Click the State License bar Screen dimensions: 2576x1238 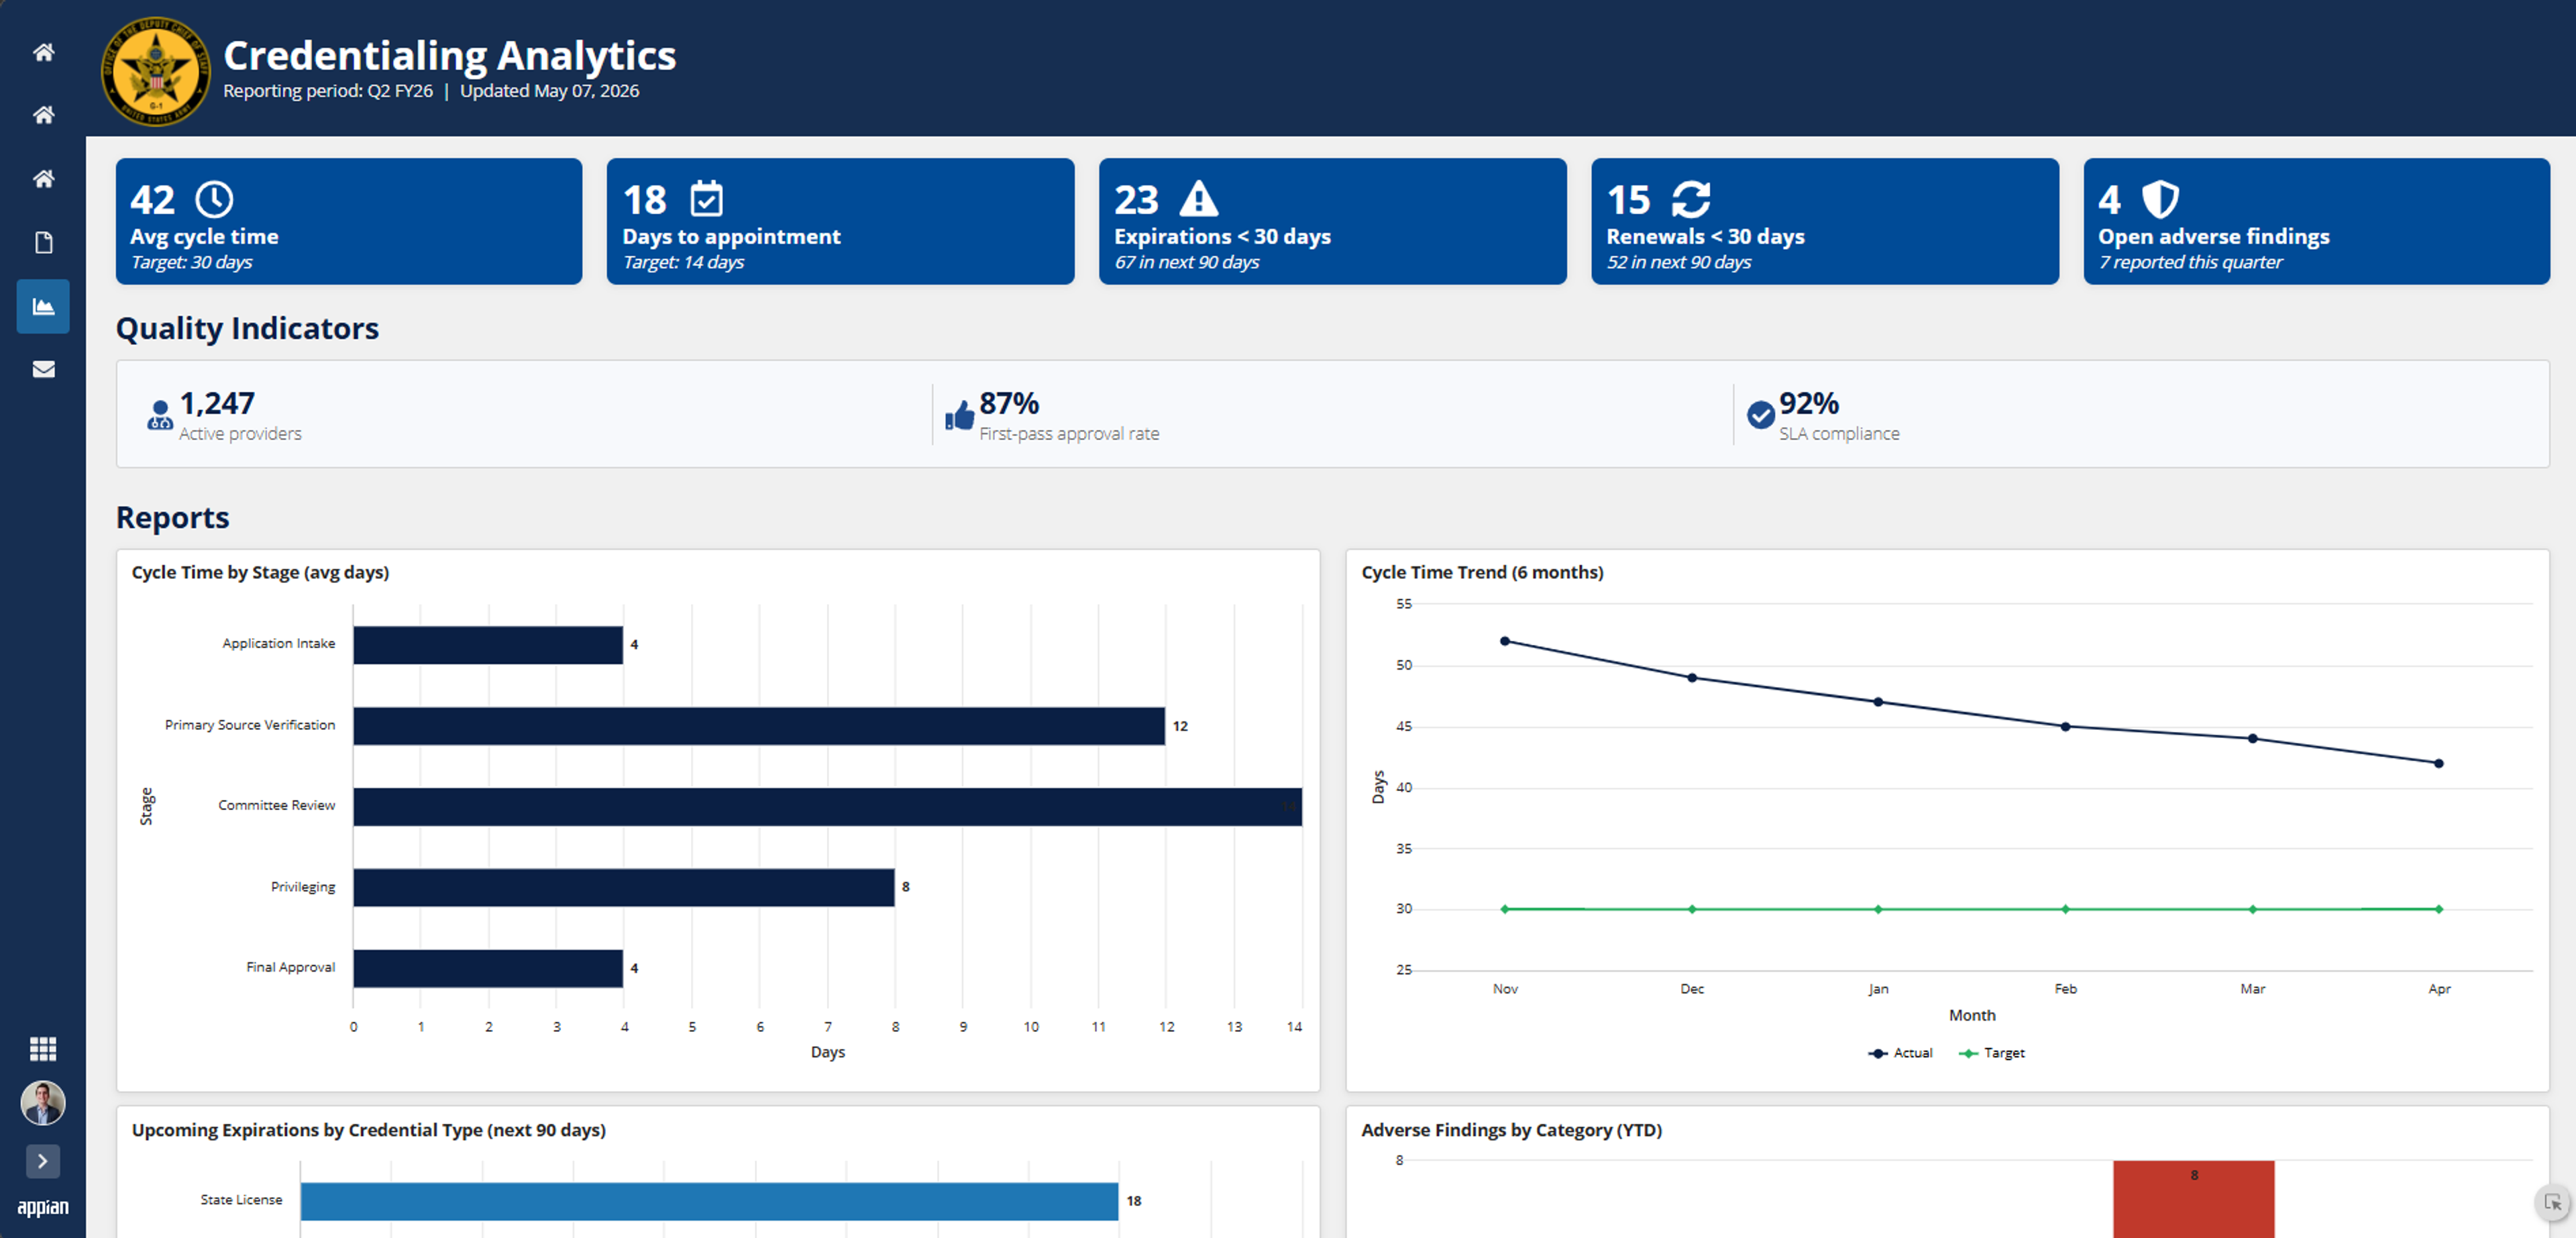pyautogui.click(x=709, y=1201)
